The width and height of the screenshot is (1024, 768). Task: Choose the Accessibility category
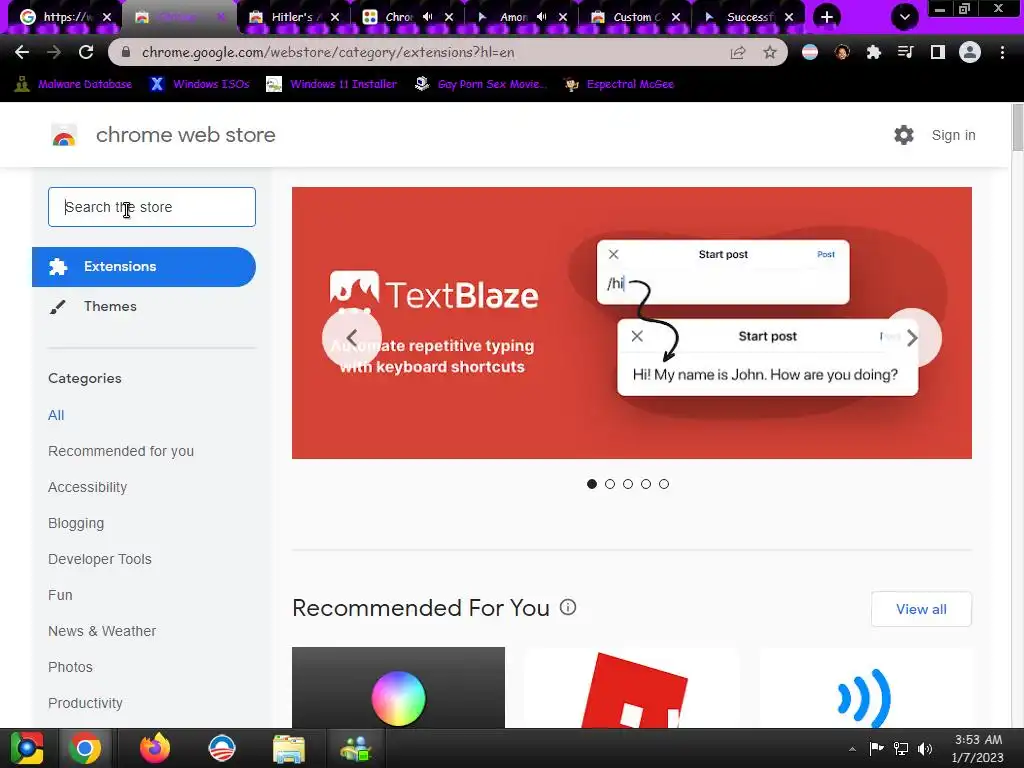coord(88,487)
